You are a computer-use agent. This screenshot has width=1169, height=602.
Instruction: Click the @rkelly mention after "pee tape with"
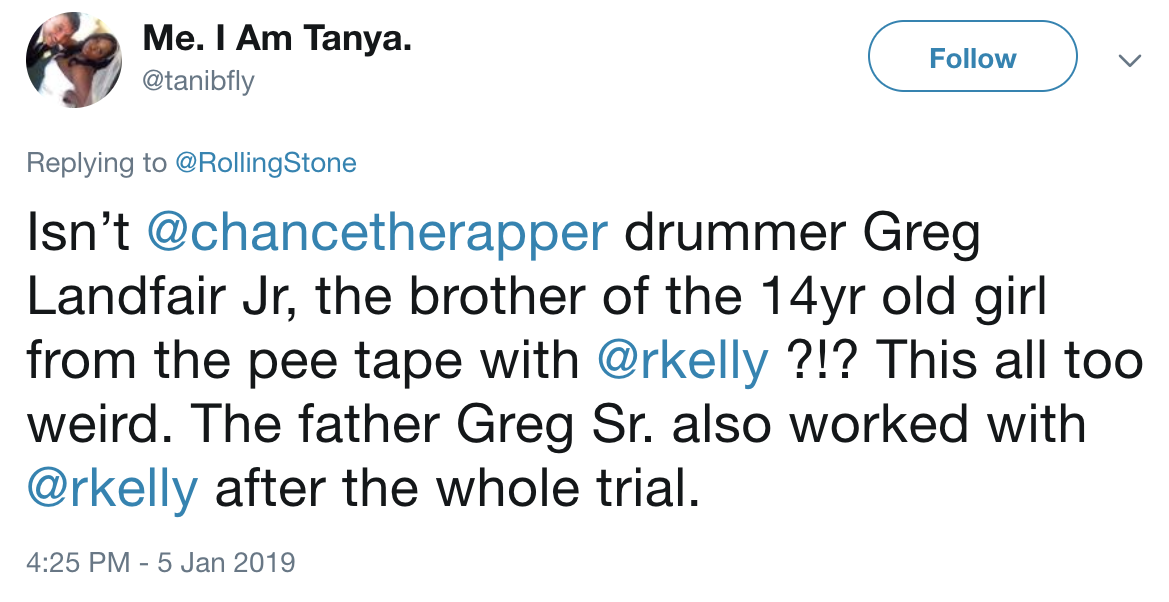683,361
